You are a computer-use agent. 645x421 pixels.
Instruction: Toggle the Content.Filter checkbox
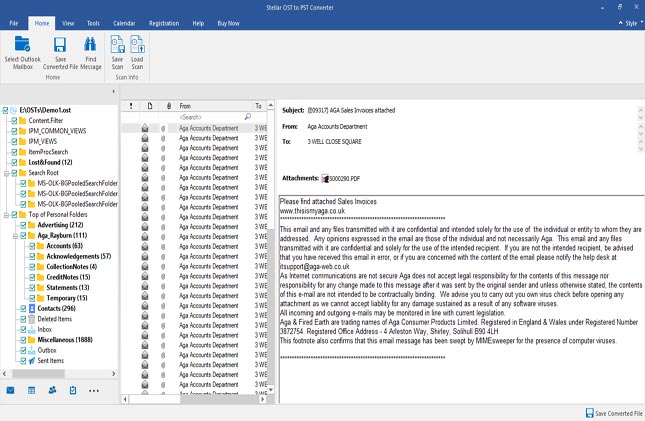tap(14, 121)
